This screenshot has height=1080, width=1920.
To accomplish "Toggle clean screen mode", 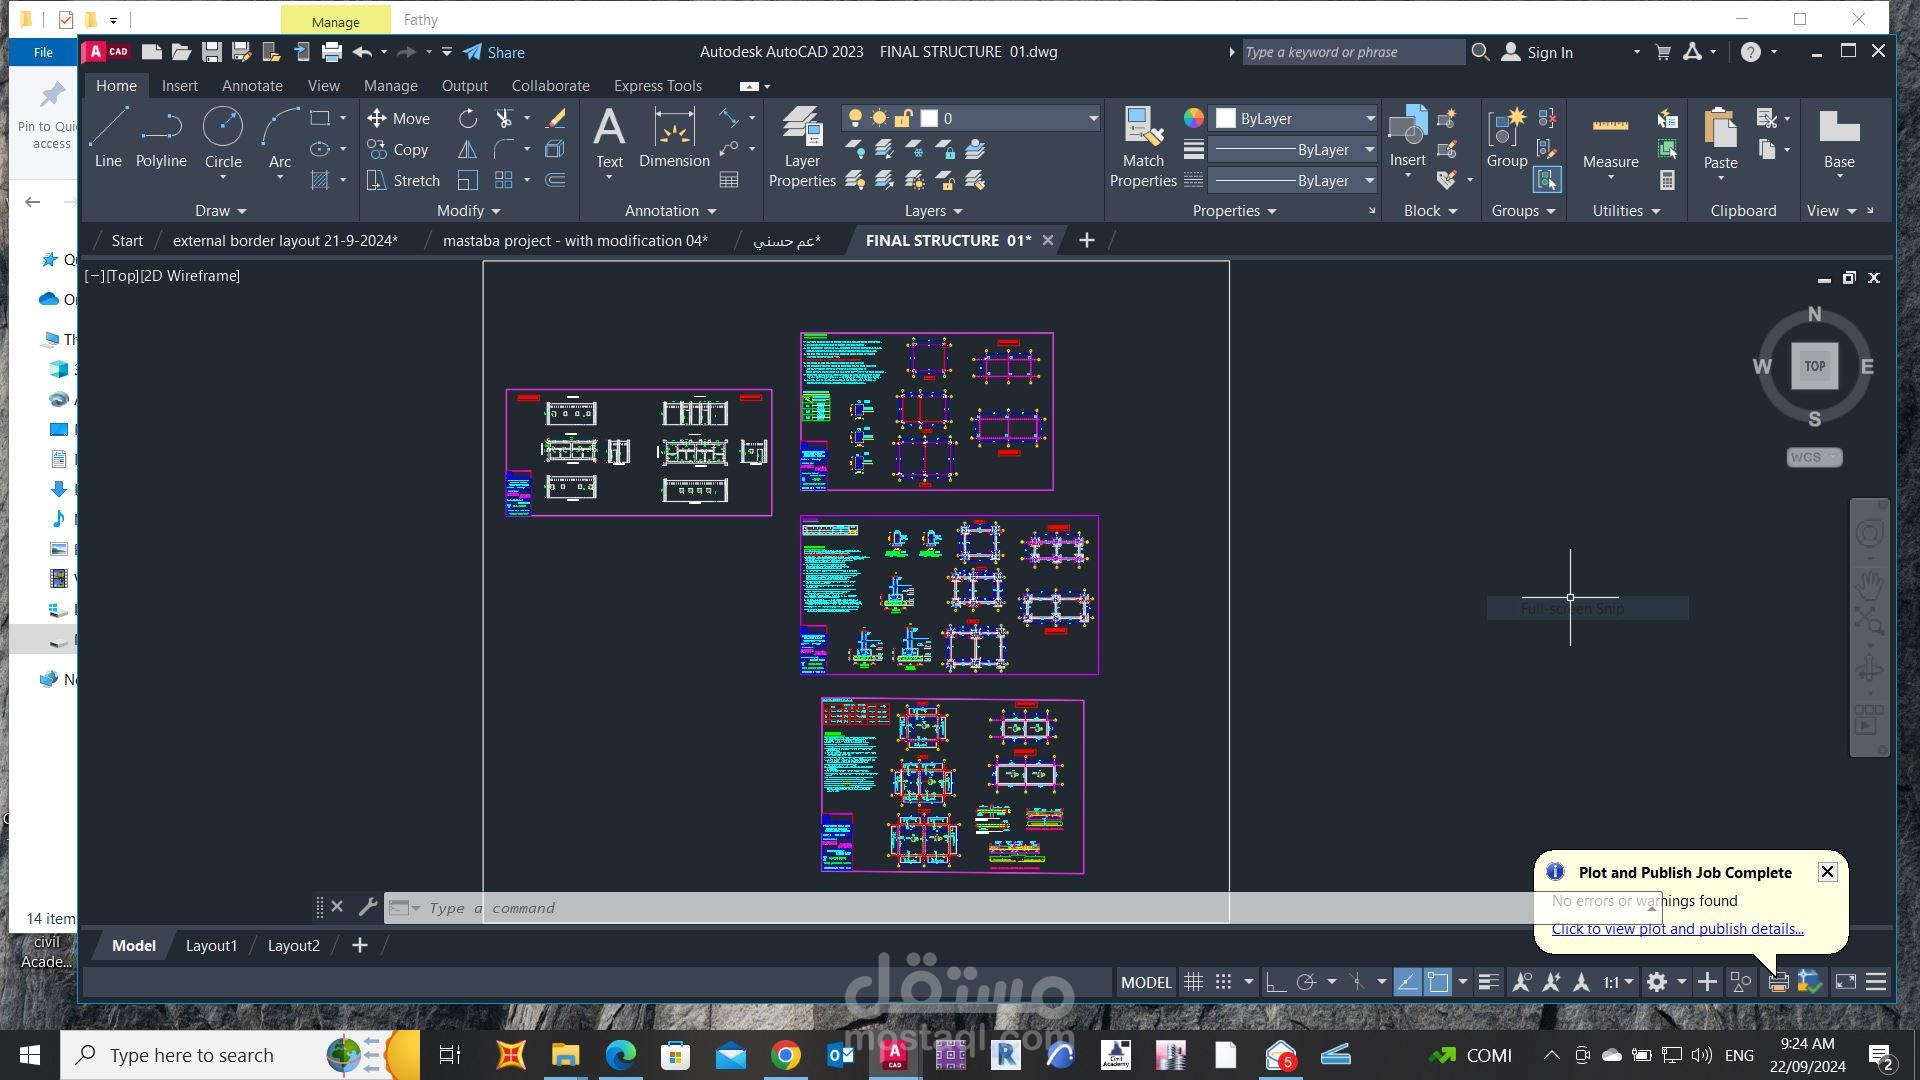I will click(x=1846, y=982).
